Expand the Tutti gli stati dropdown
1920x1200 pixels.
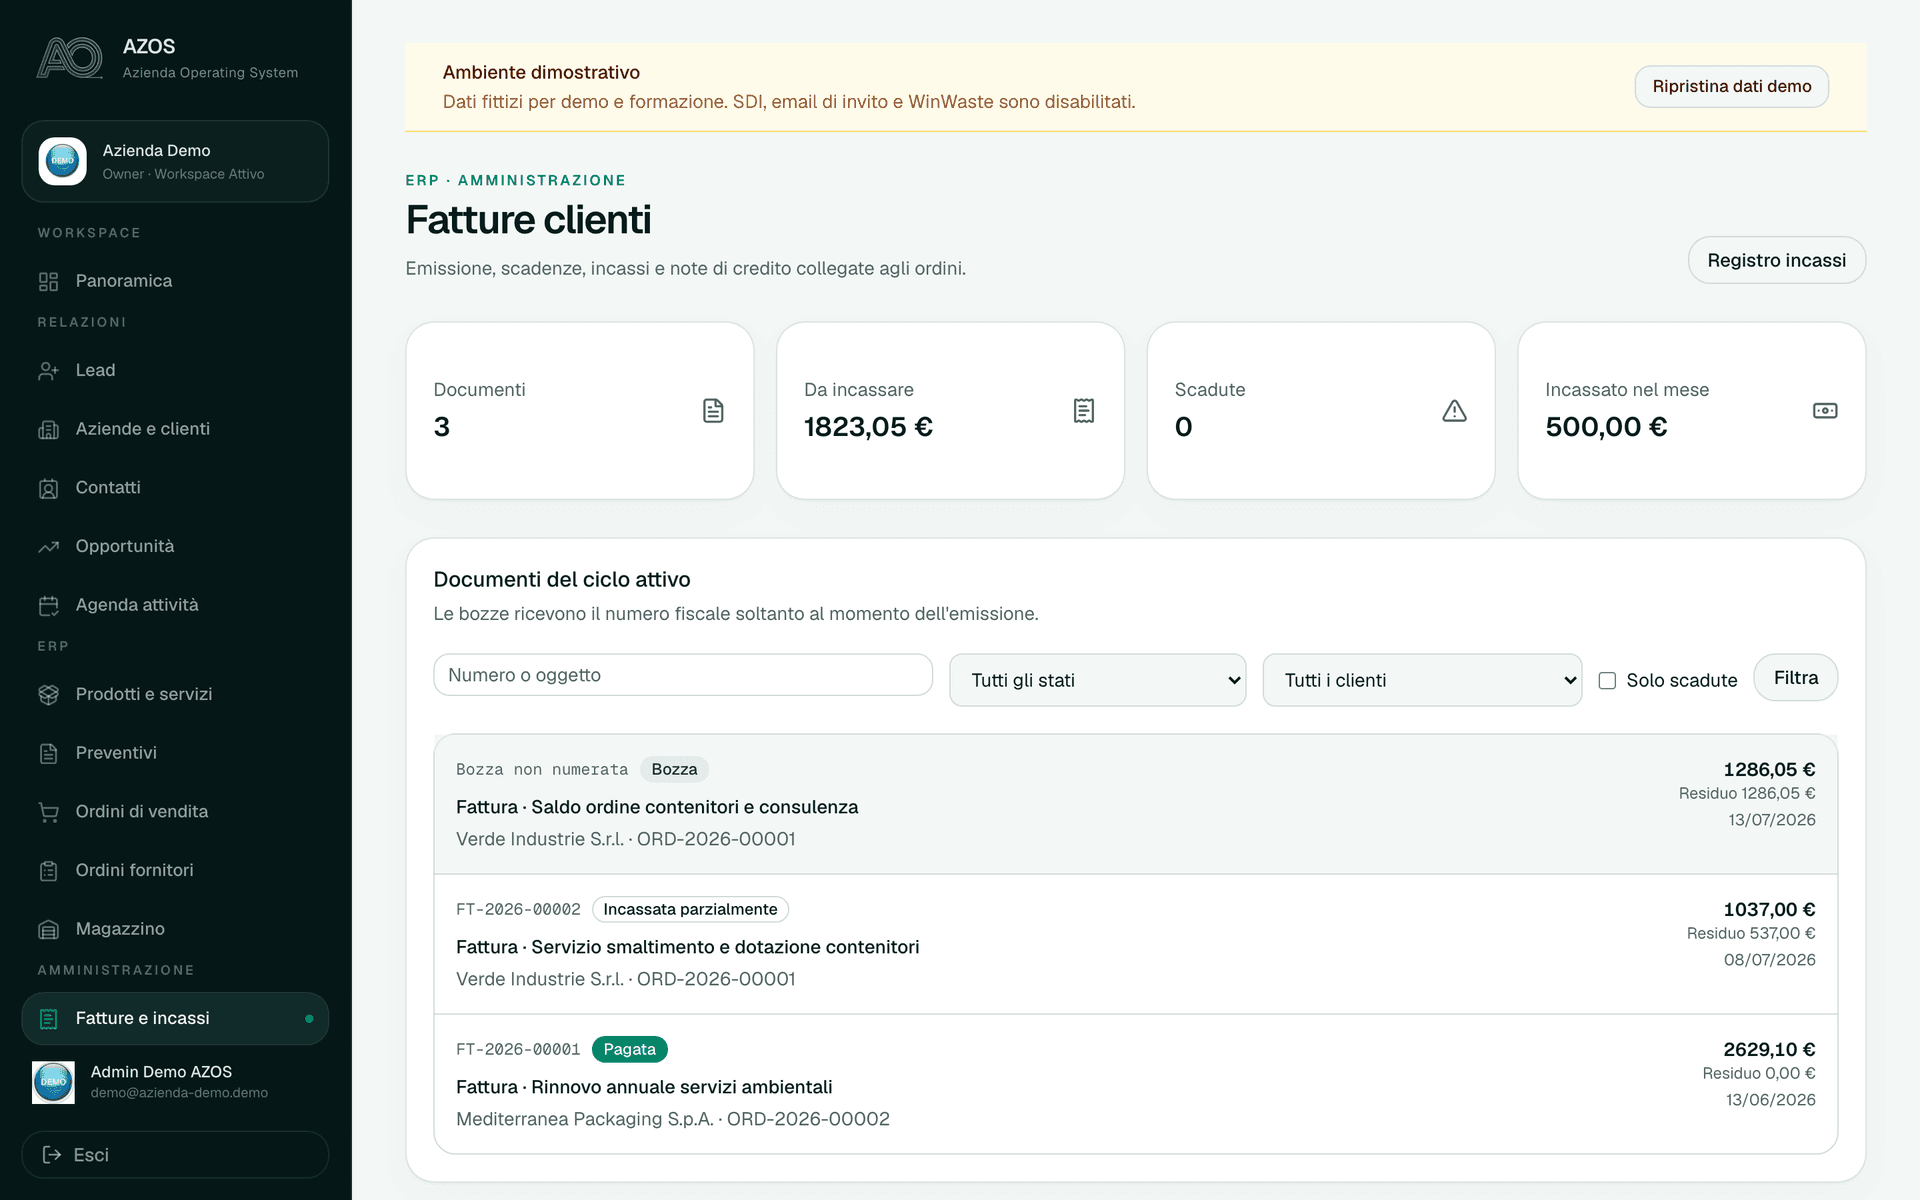1097,680
